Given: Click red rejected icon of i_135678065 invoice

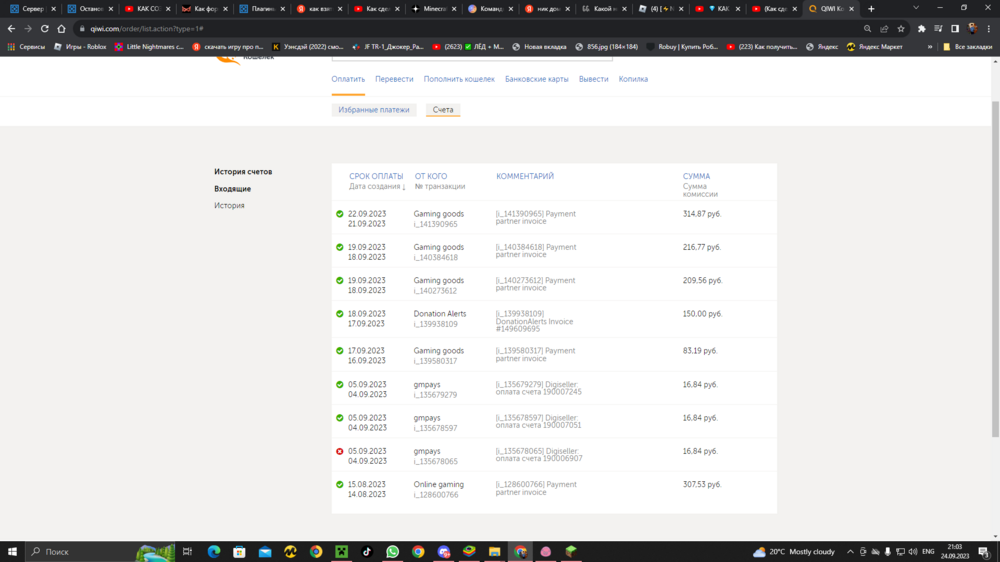Looking at the screenshot, I should point(339,452).
